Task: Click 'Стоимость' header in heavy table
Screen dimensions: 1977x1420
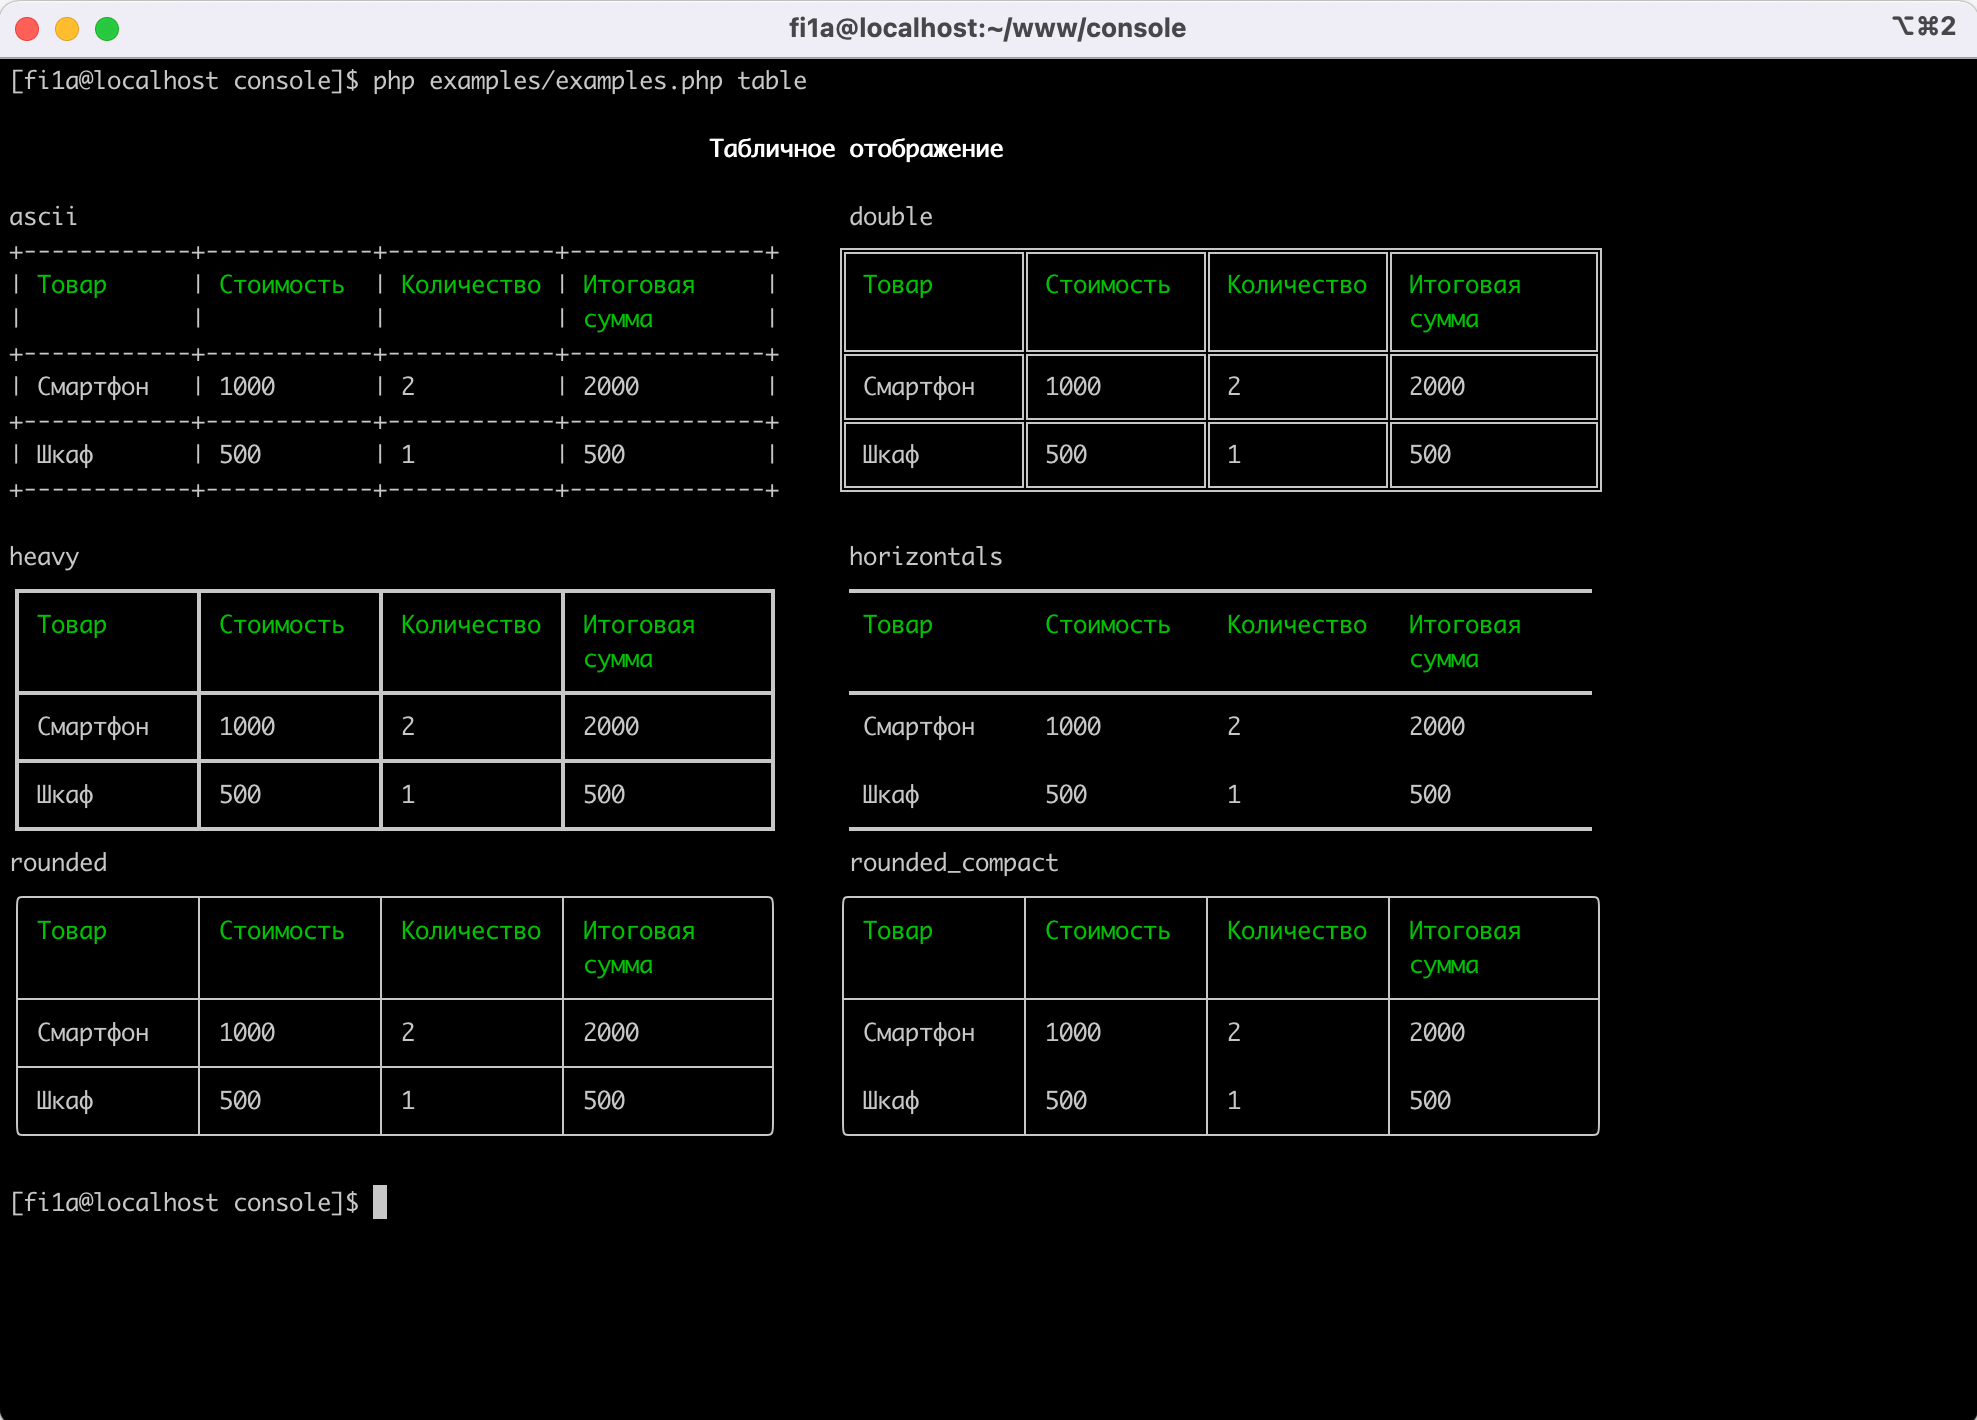Action: click(282, 625)
